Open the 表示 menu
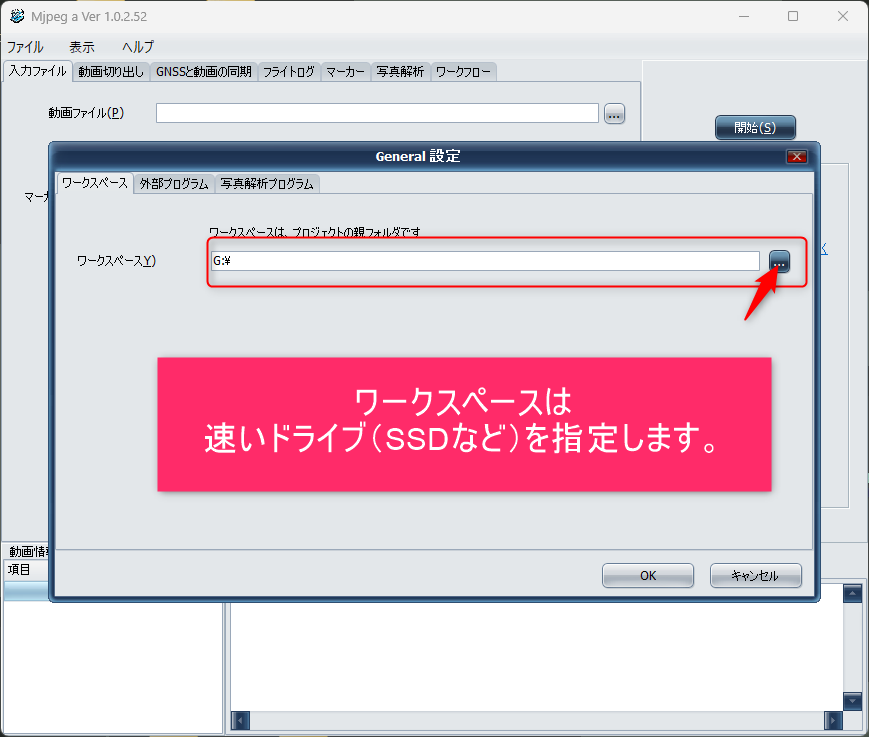Screen dimensions: 869x737 [x=82, y=47]
